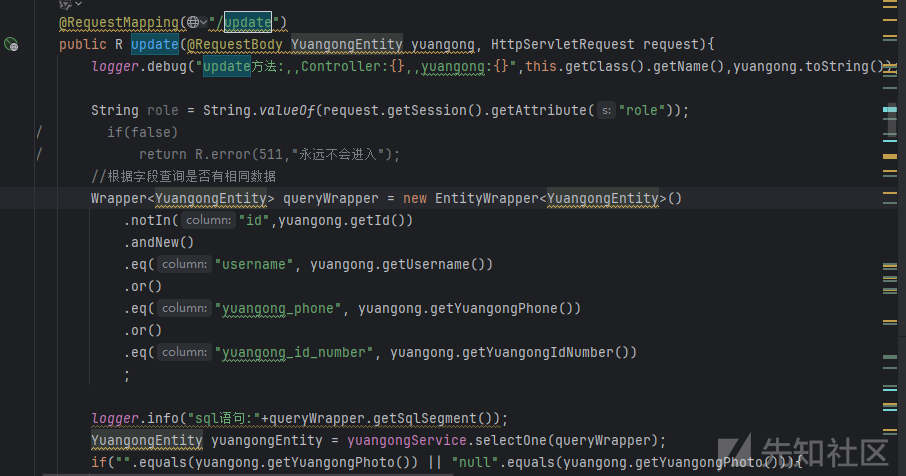Click the "role" string literal
906x476 pixels.
[642, 110]
